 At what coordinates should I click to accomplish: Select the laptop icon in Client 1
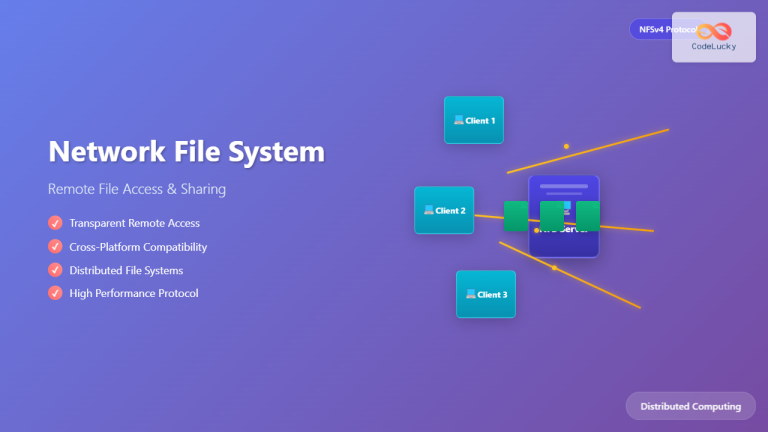tap(459, 120)
